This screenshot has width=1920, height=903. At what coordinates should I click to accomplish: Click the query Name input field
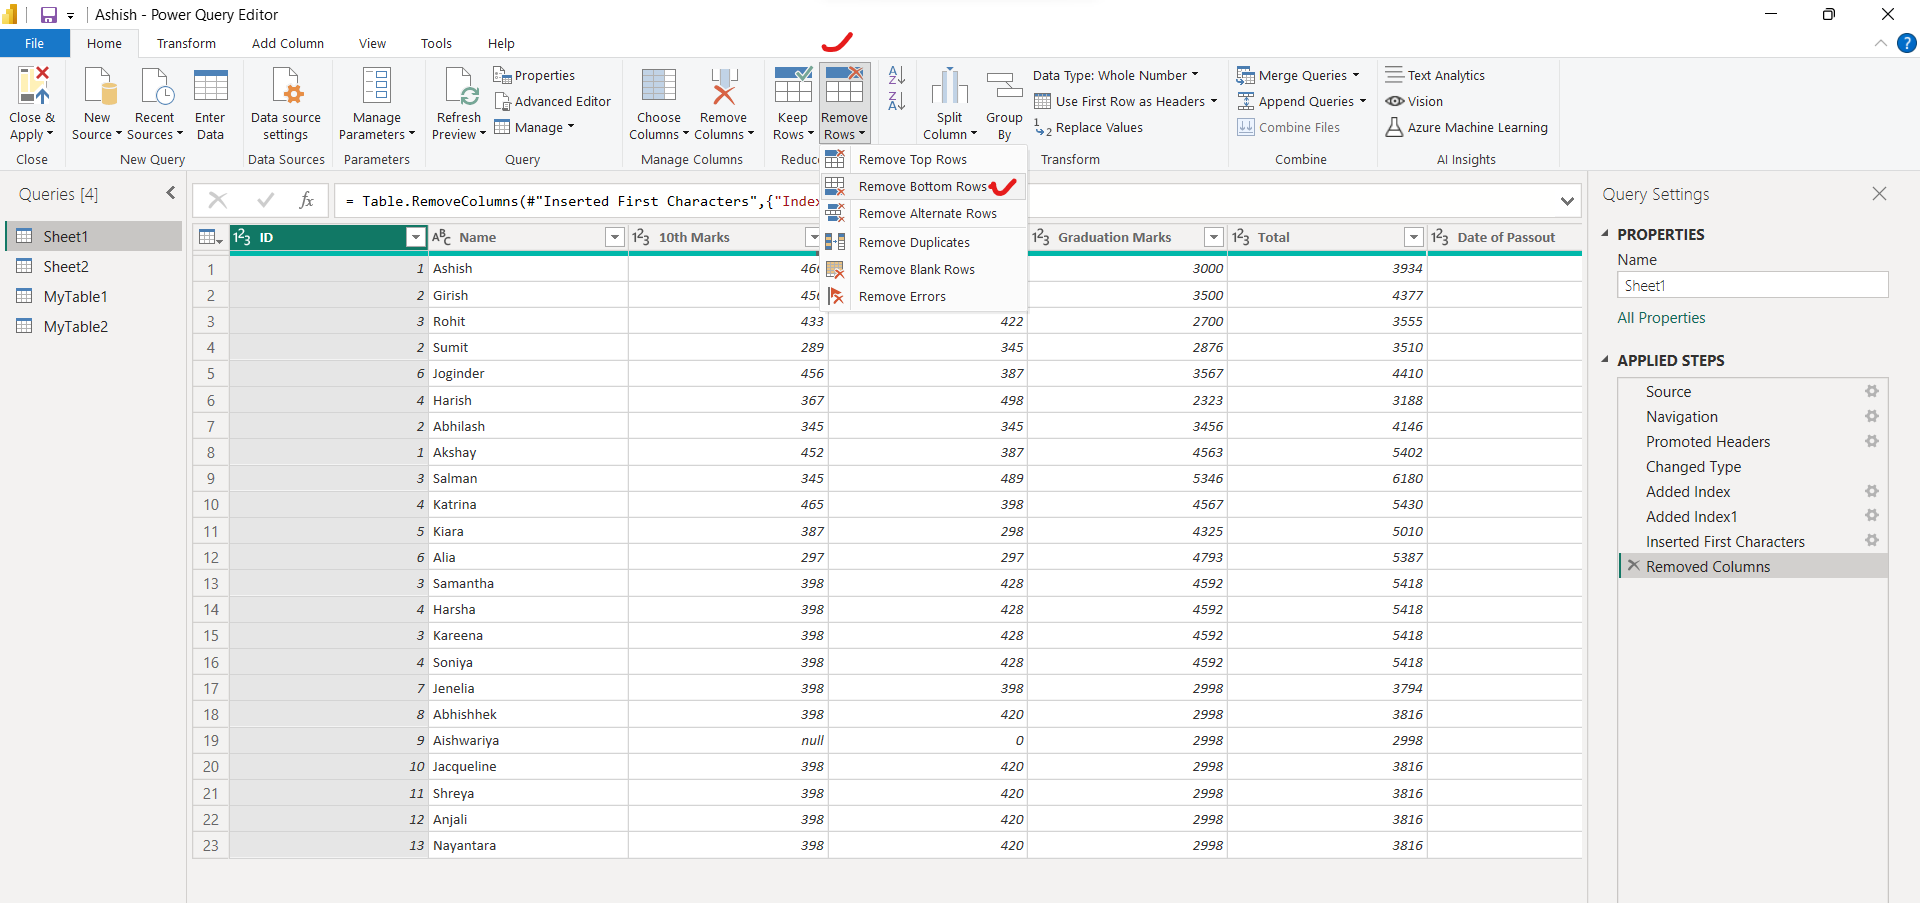click(1752, 285)
